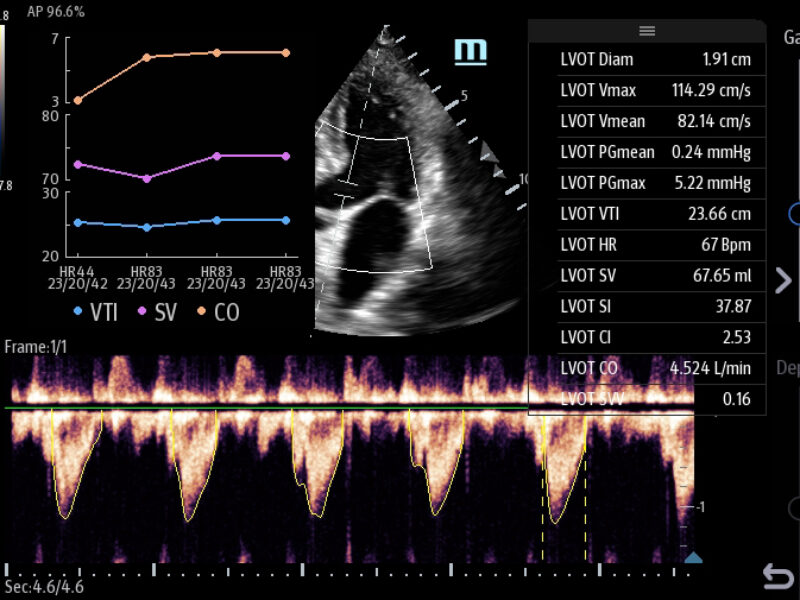The image size is (800, 600).
Task: Click the first CO data point on orange trend
Action: (x=78, y=100)
